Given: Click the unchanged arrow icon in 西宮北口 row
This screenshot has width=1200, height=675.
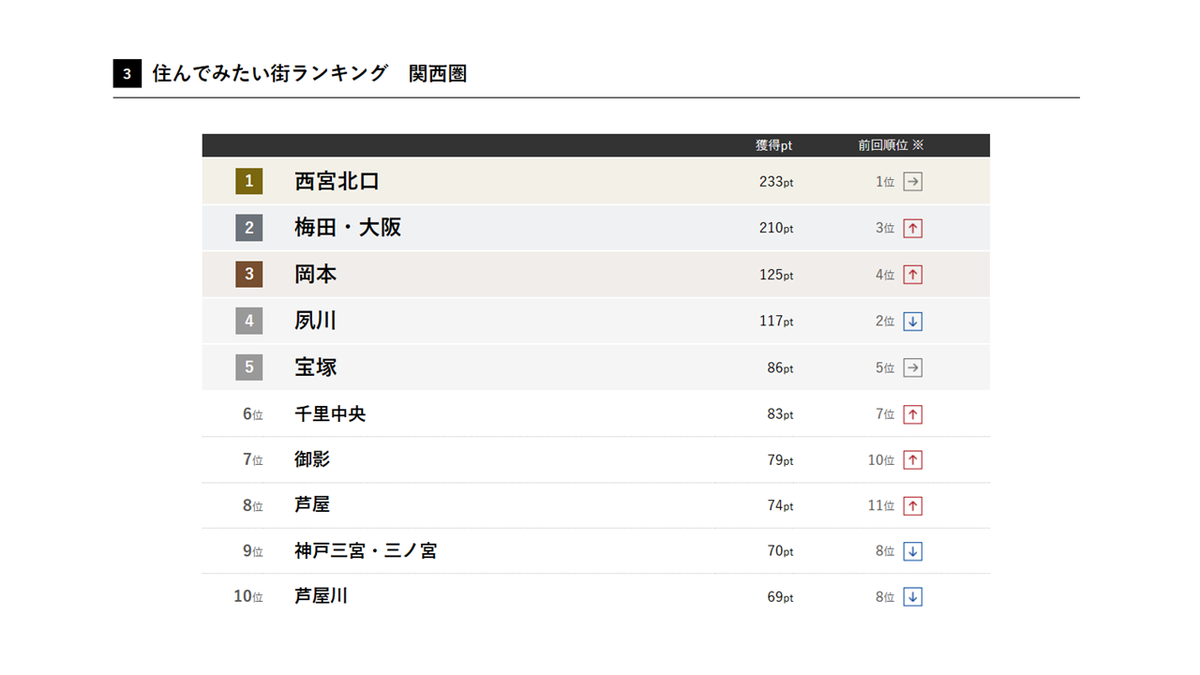Looking at the screenshot, I should pyautogui.click(x=912, y=182).
